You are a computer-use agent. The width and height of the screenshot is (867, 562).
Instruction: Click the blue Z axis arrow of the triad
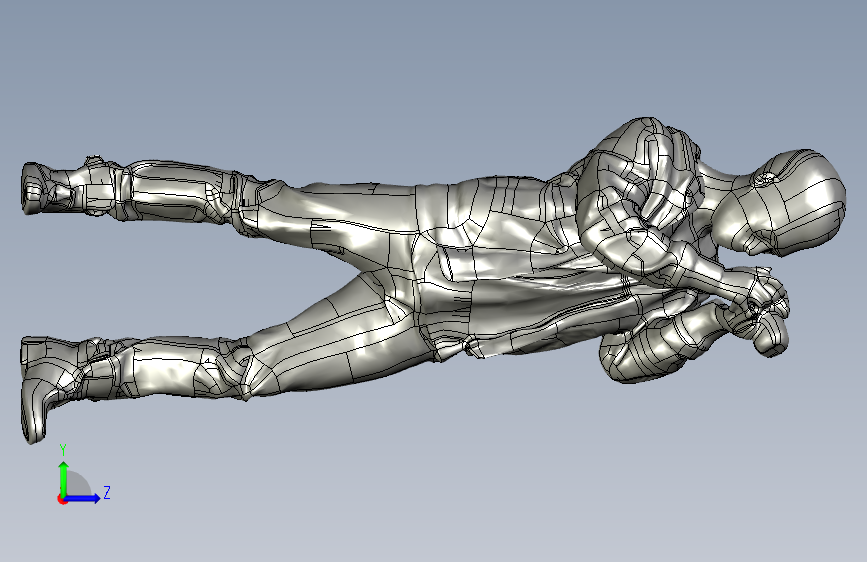click(x=82, y=498)
